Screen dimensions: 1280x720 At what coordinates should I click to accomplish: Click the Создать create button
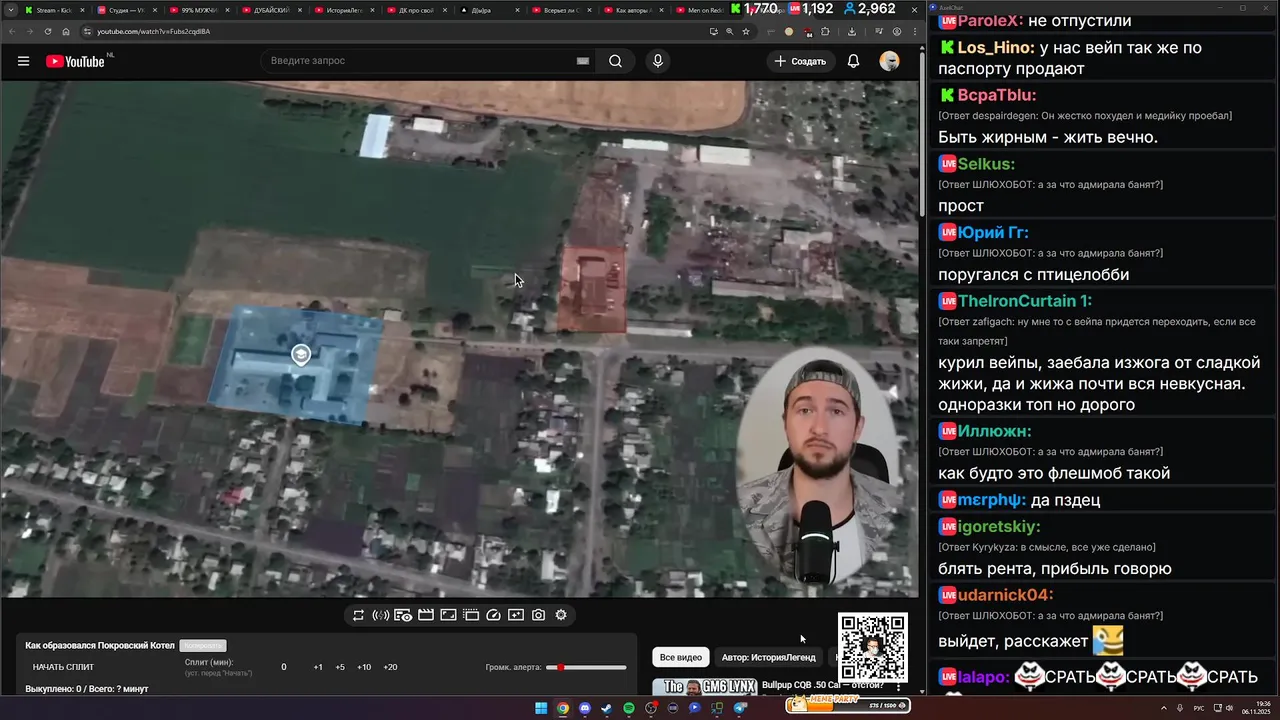(801, 61)
